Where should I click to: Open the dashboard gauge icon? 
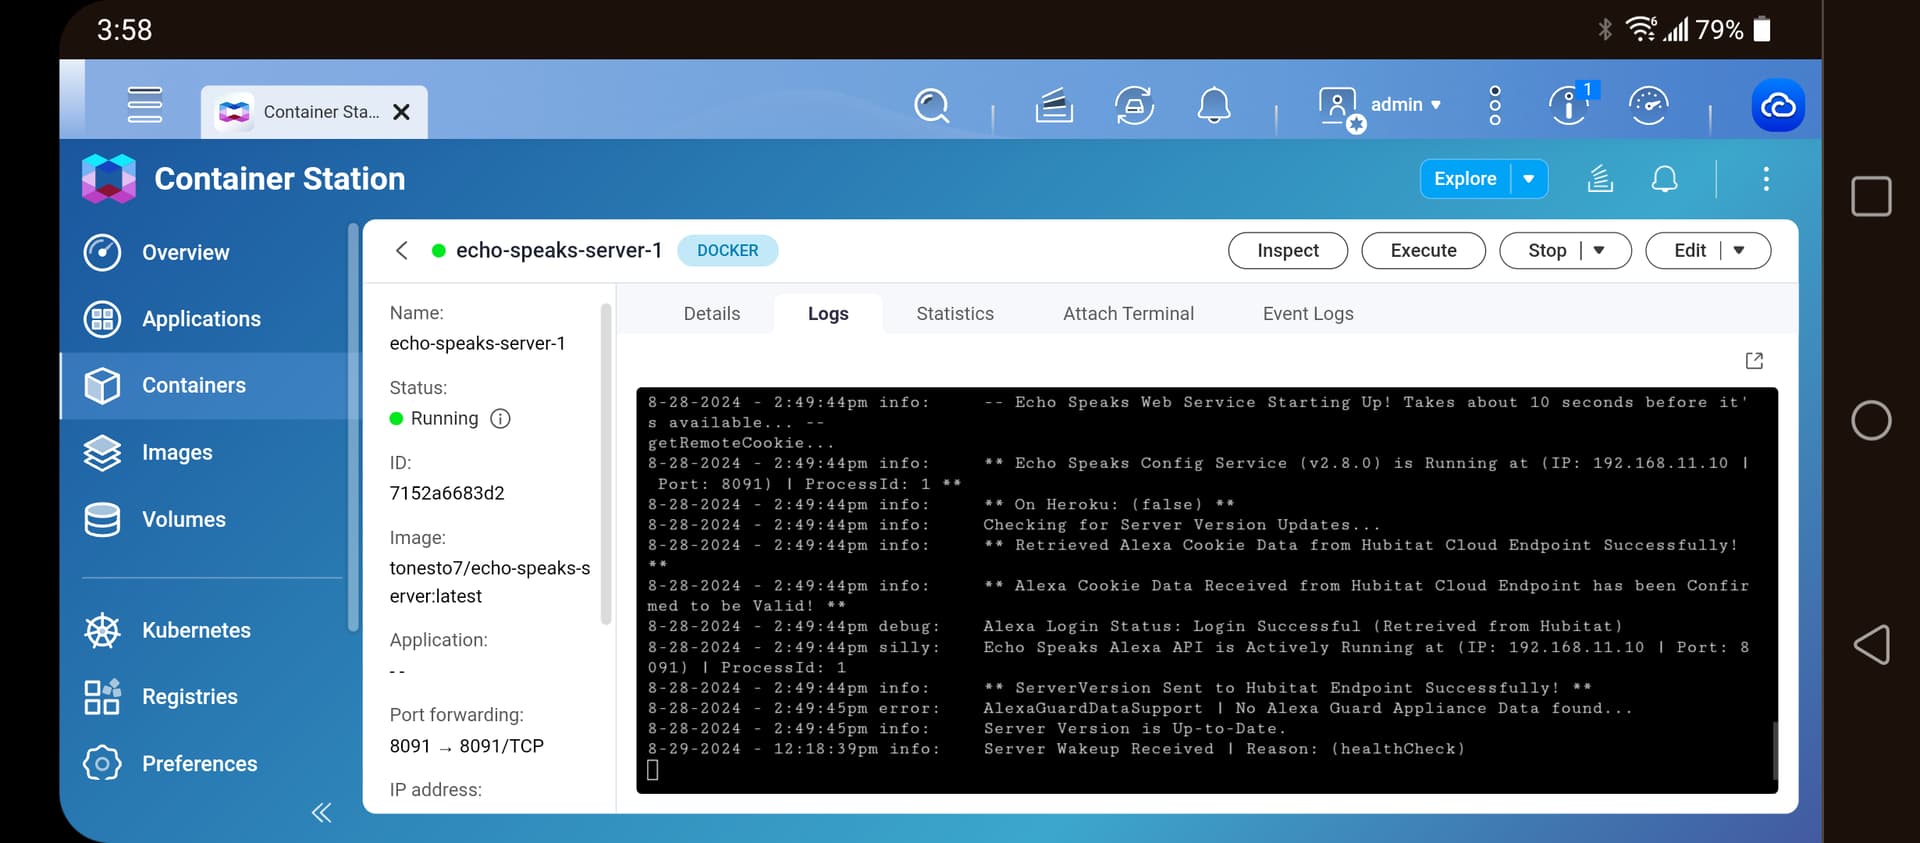(1648, 105)
